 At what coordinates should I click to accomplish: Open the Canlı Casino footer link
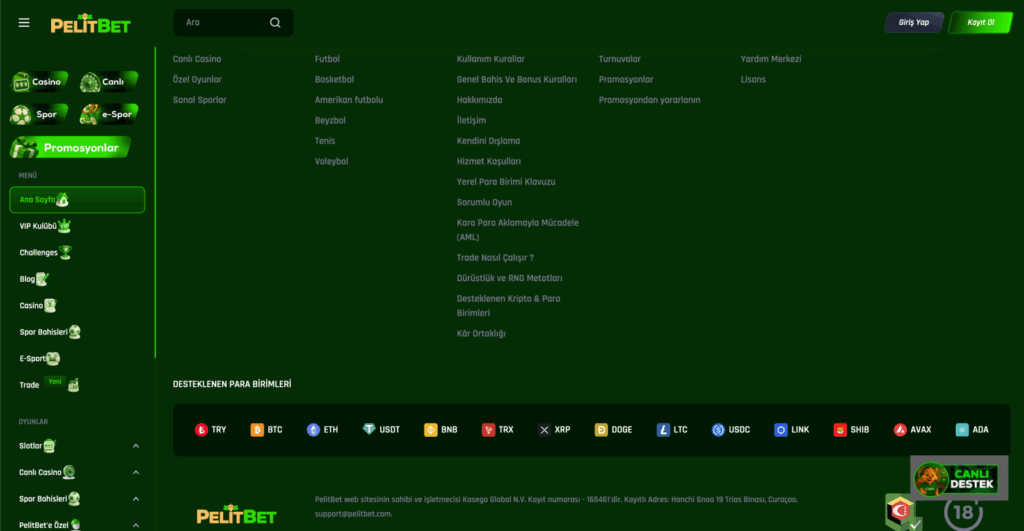(x=197, y=59)
